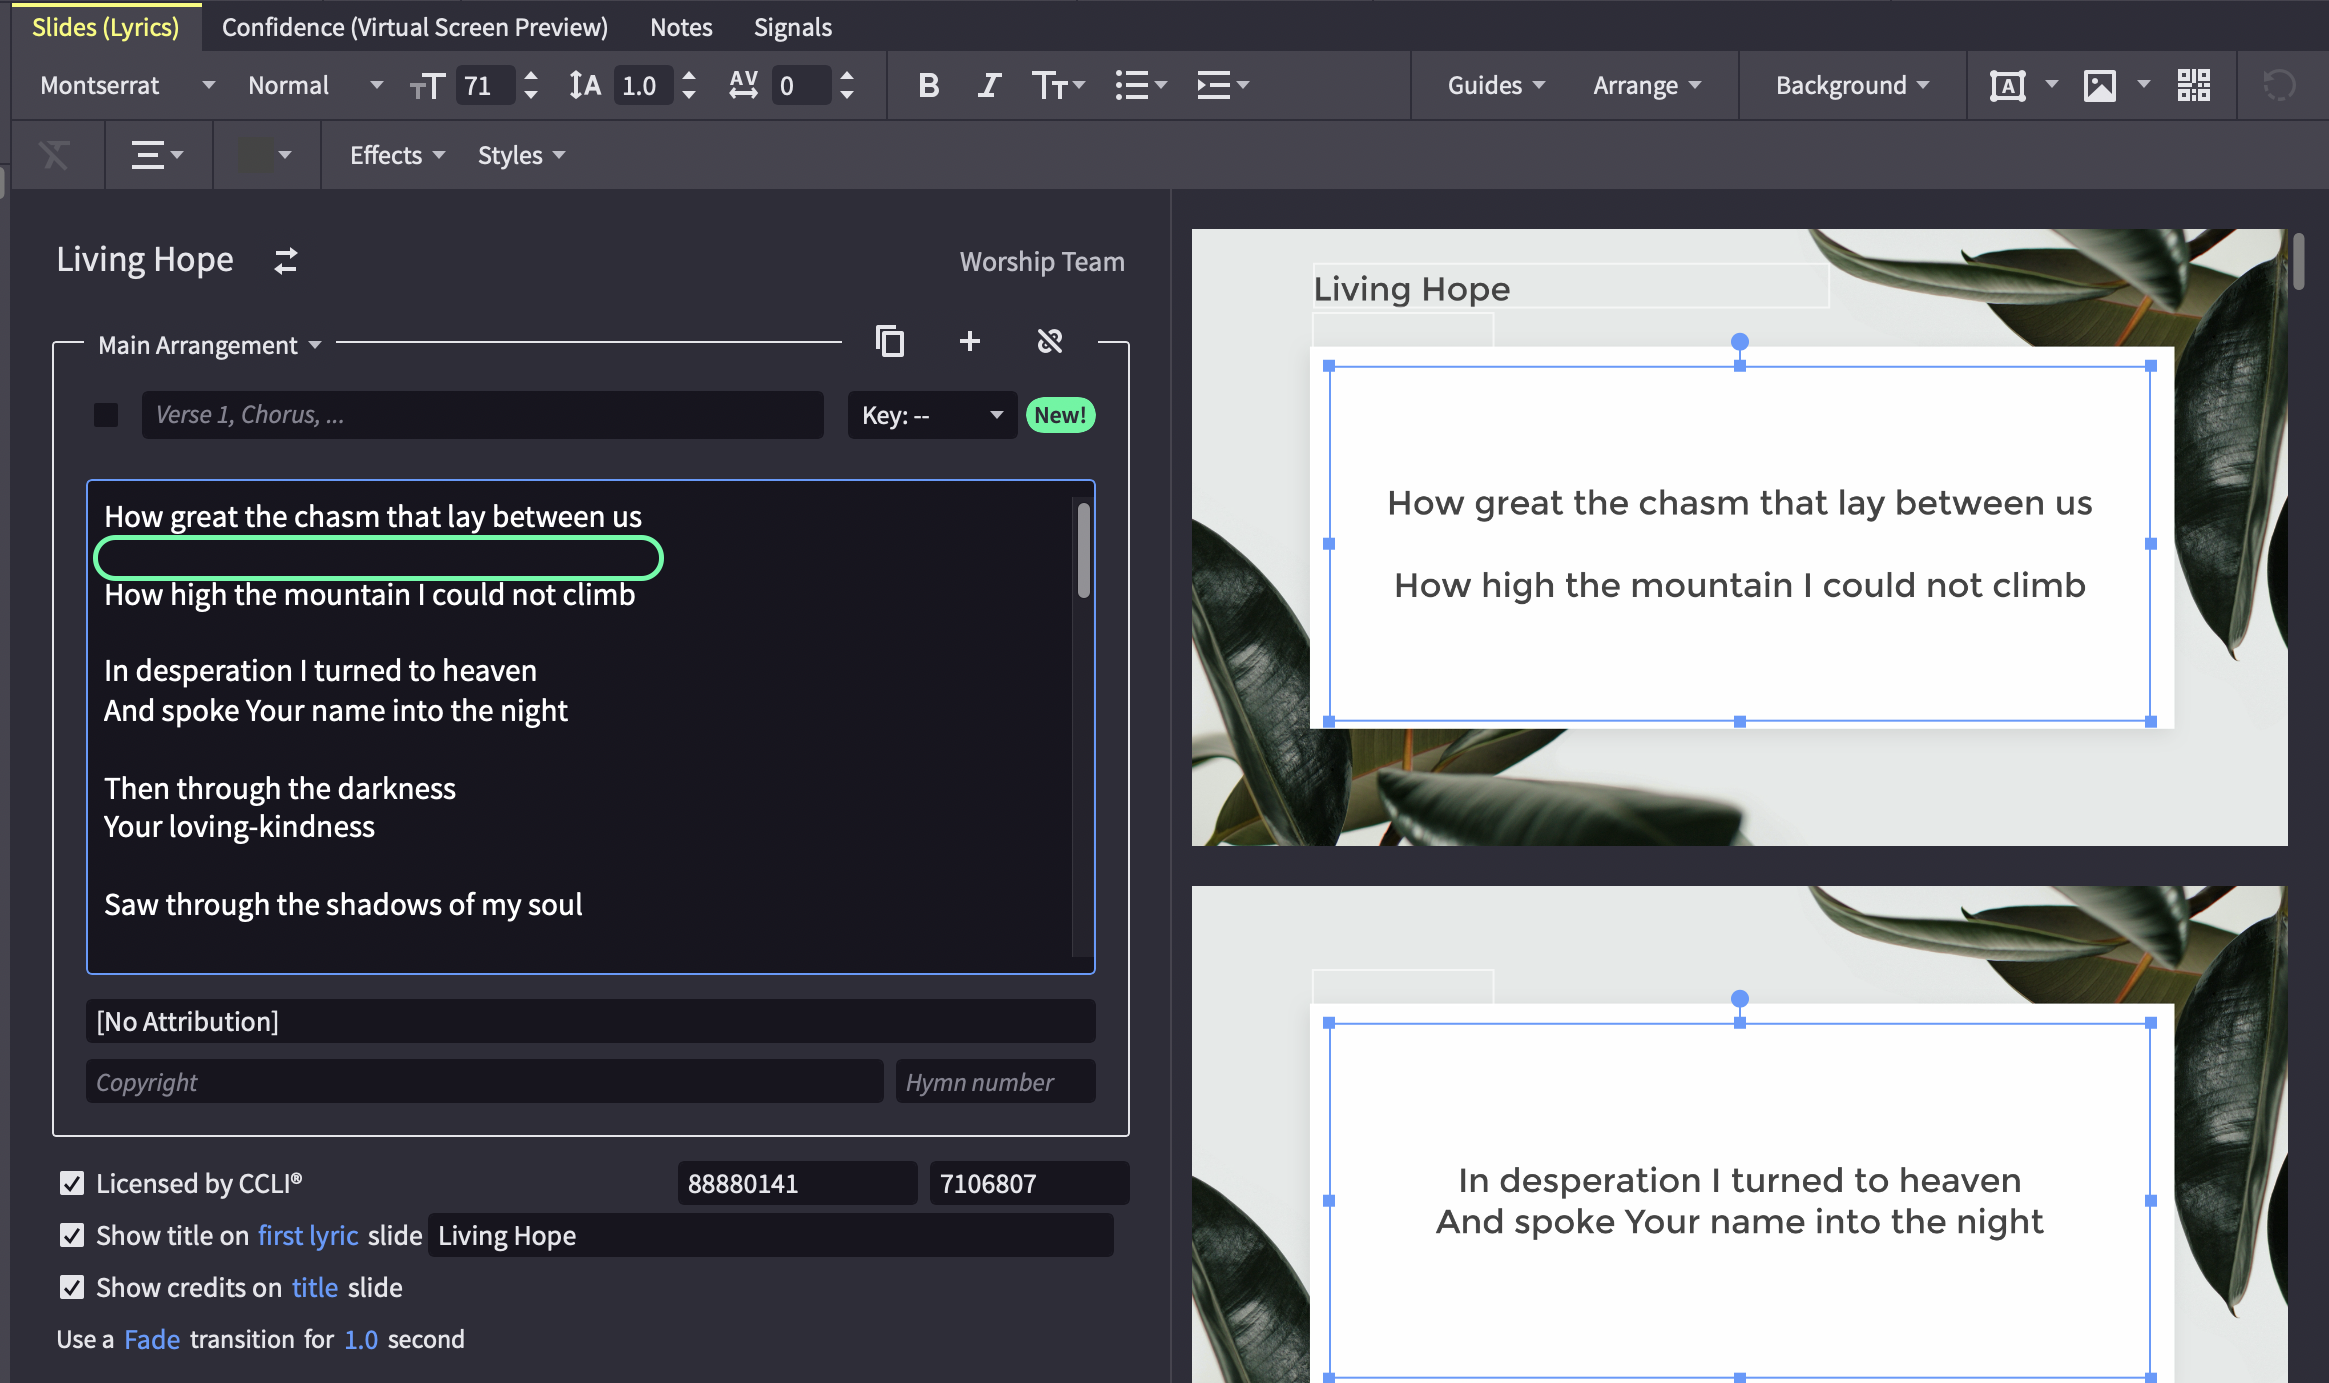The height and width of the screenshot is (1383, 2329).
Task: Toggle italic text formatting
Action: coord(989,85)
